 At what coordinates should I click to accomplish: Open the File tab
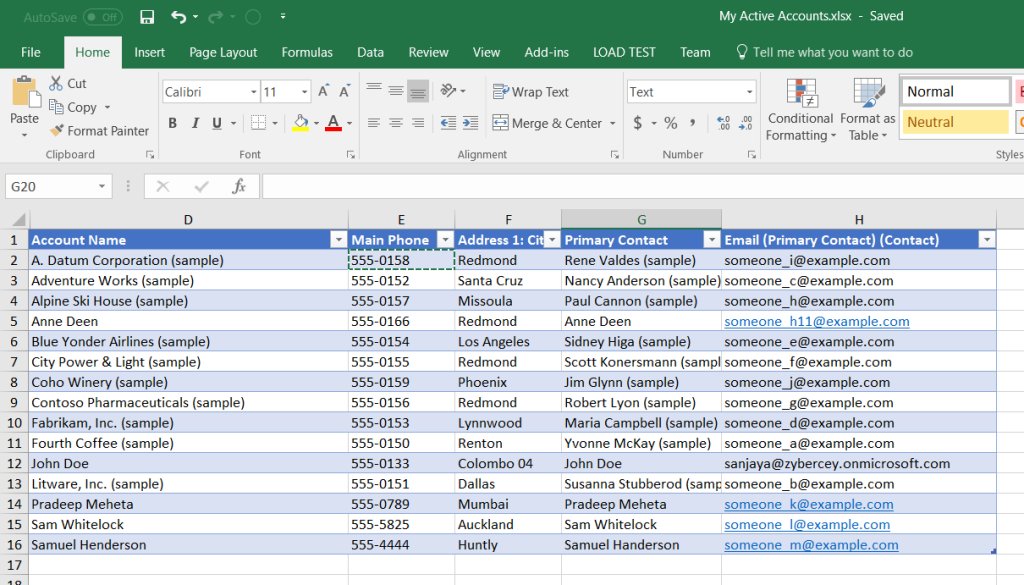coord(31,52)
